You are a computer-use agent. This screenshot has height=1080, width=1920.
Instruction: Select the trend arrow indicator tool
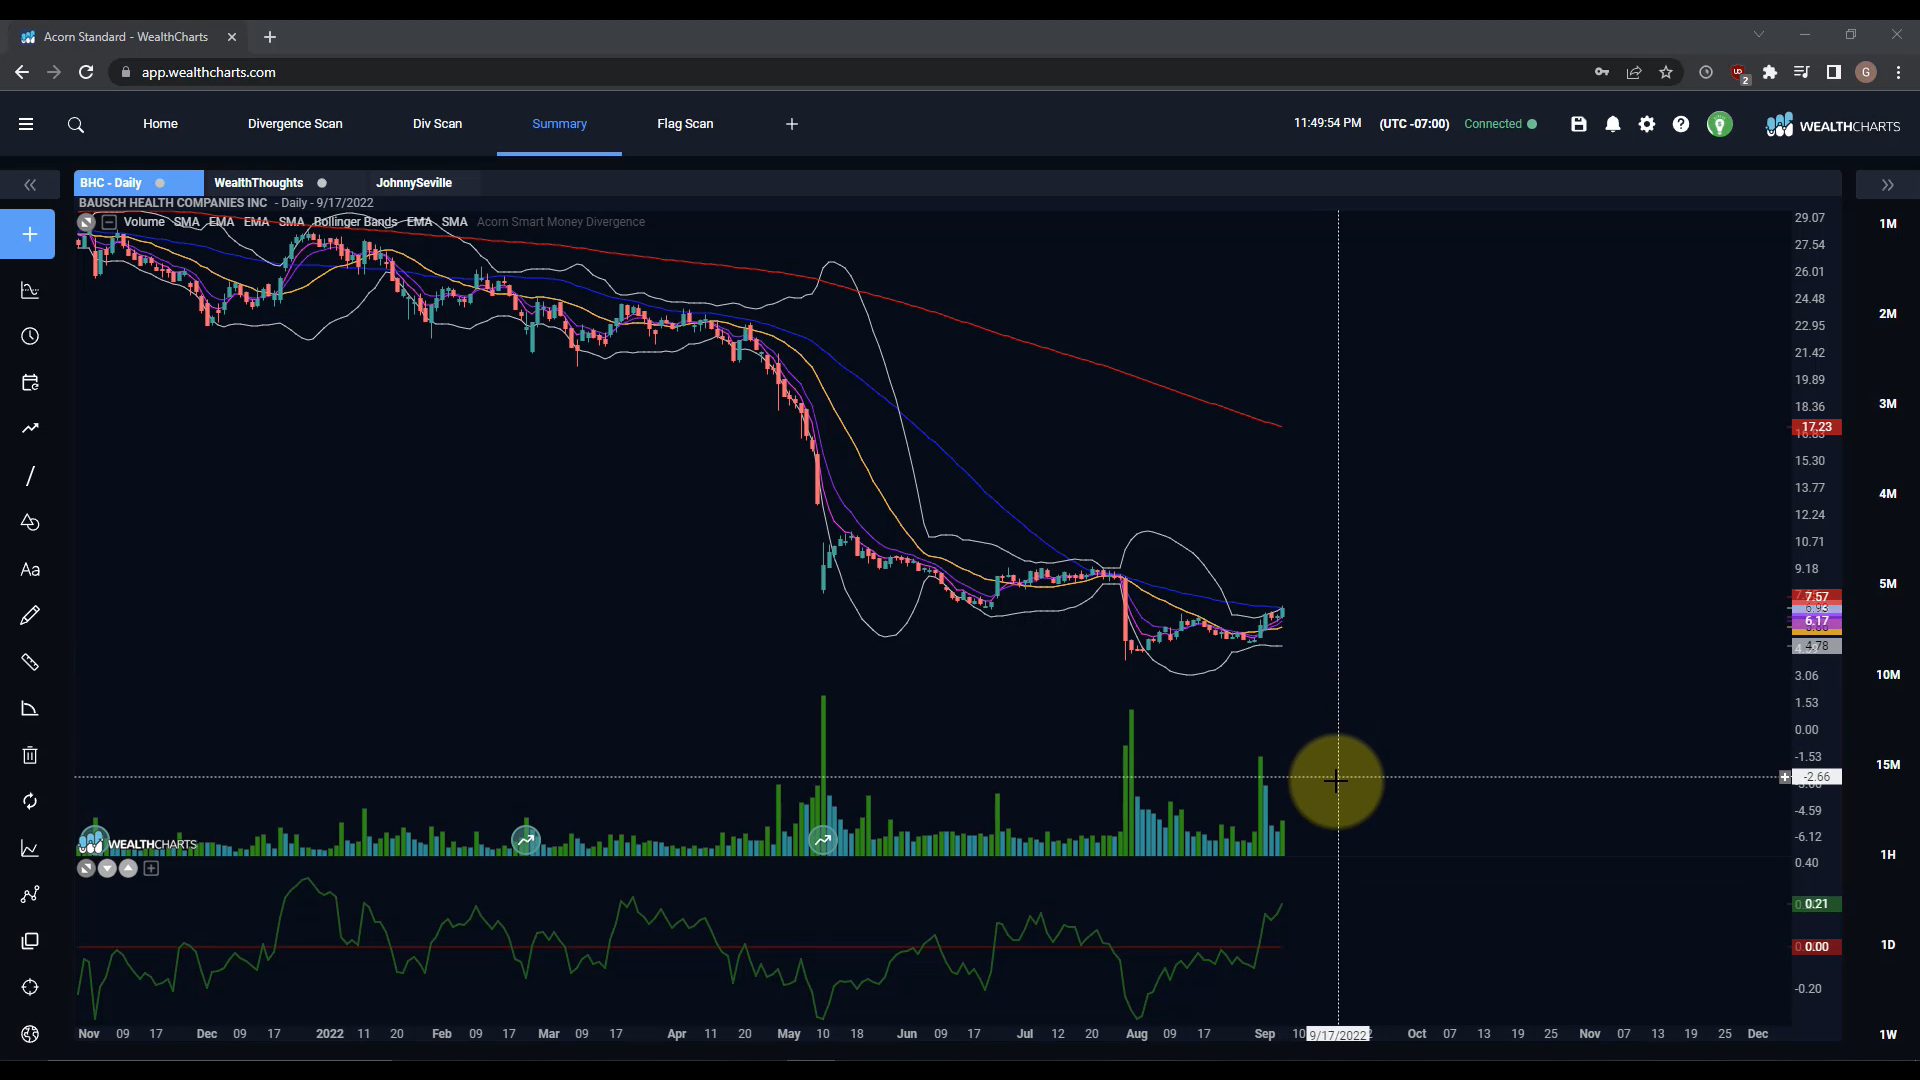(x=30, y=429)
